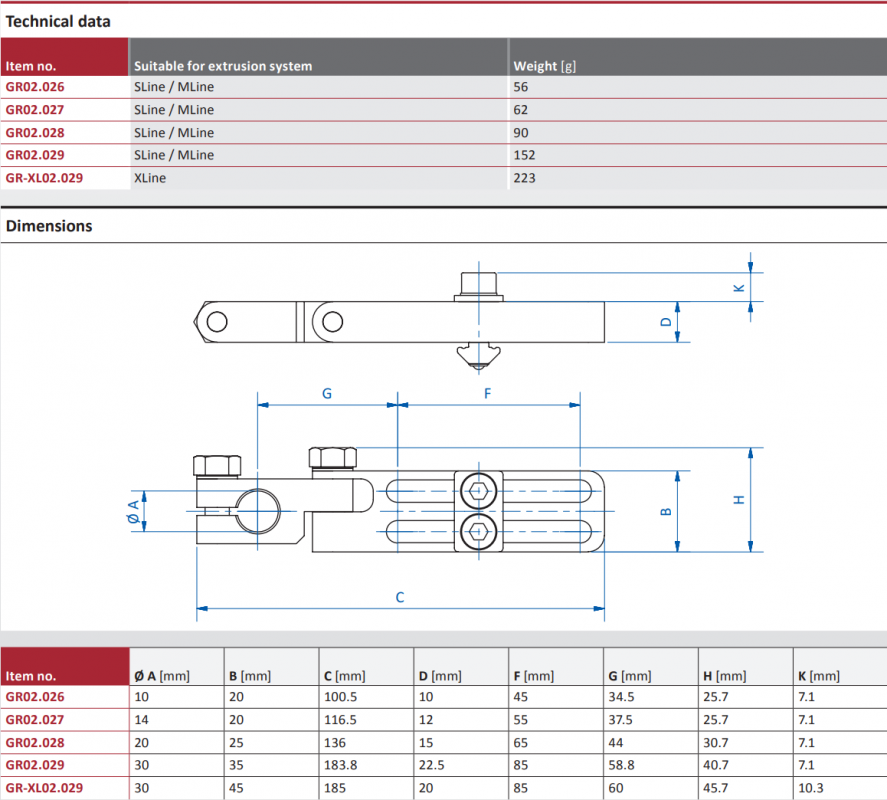Click the G value 44
887x800 pixels.
coord(615,743)
